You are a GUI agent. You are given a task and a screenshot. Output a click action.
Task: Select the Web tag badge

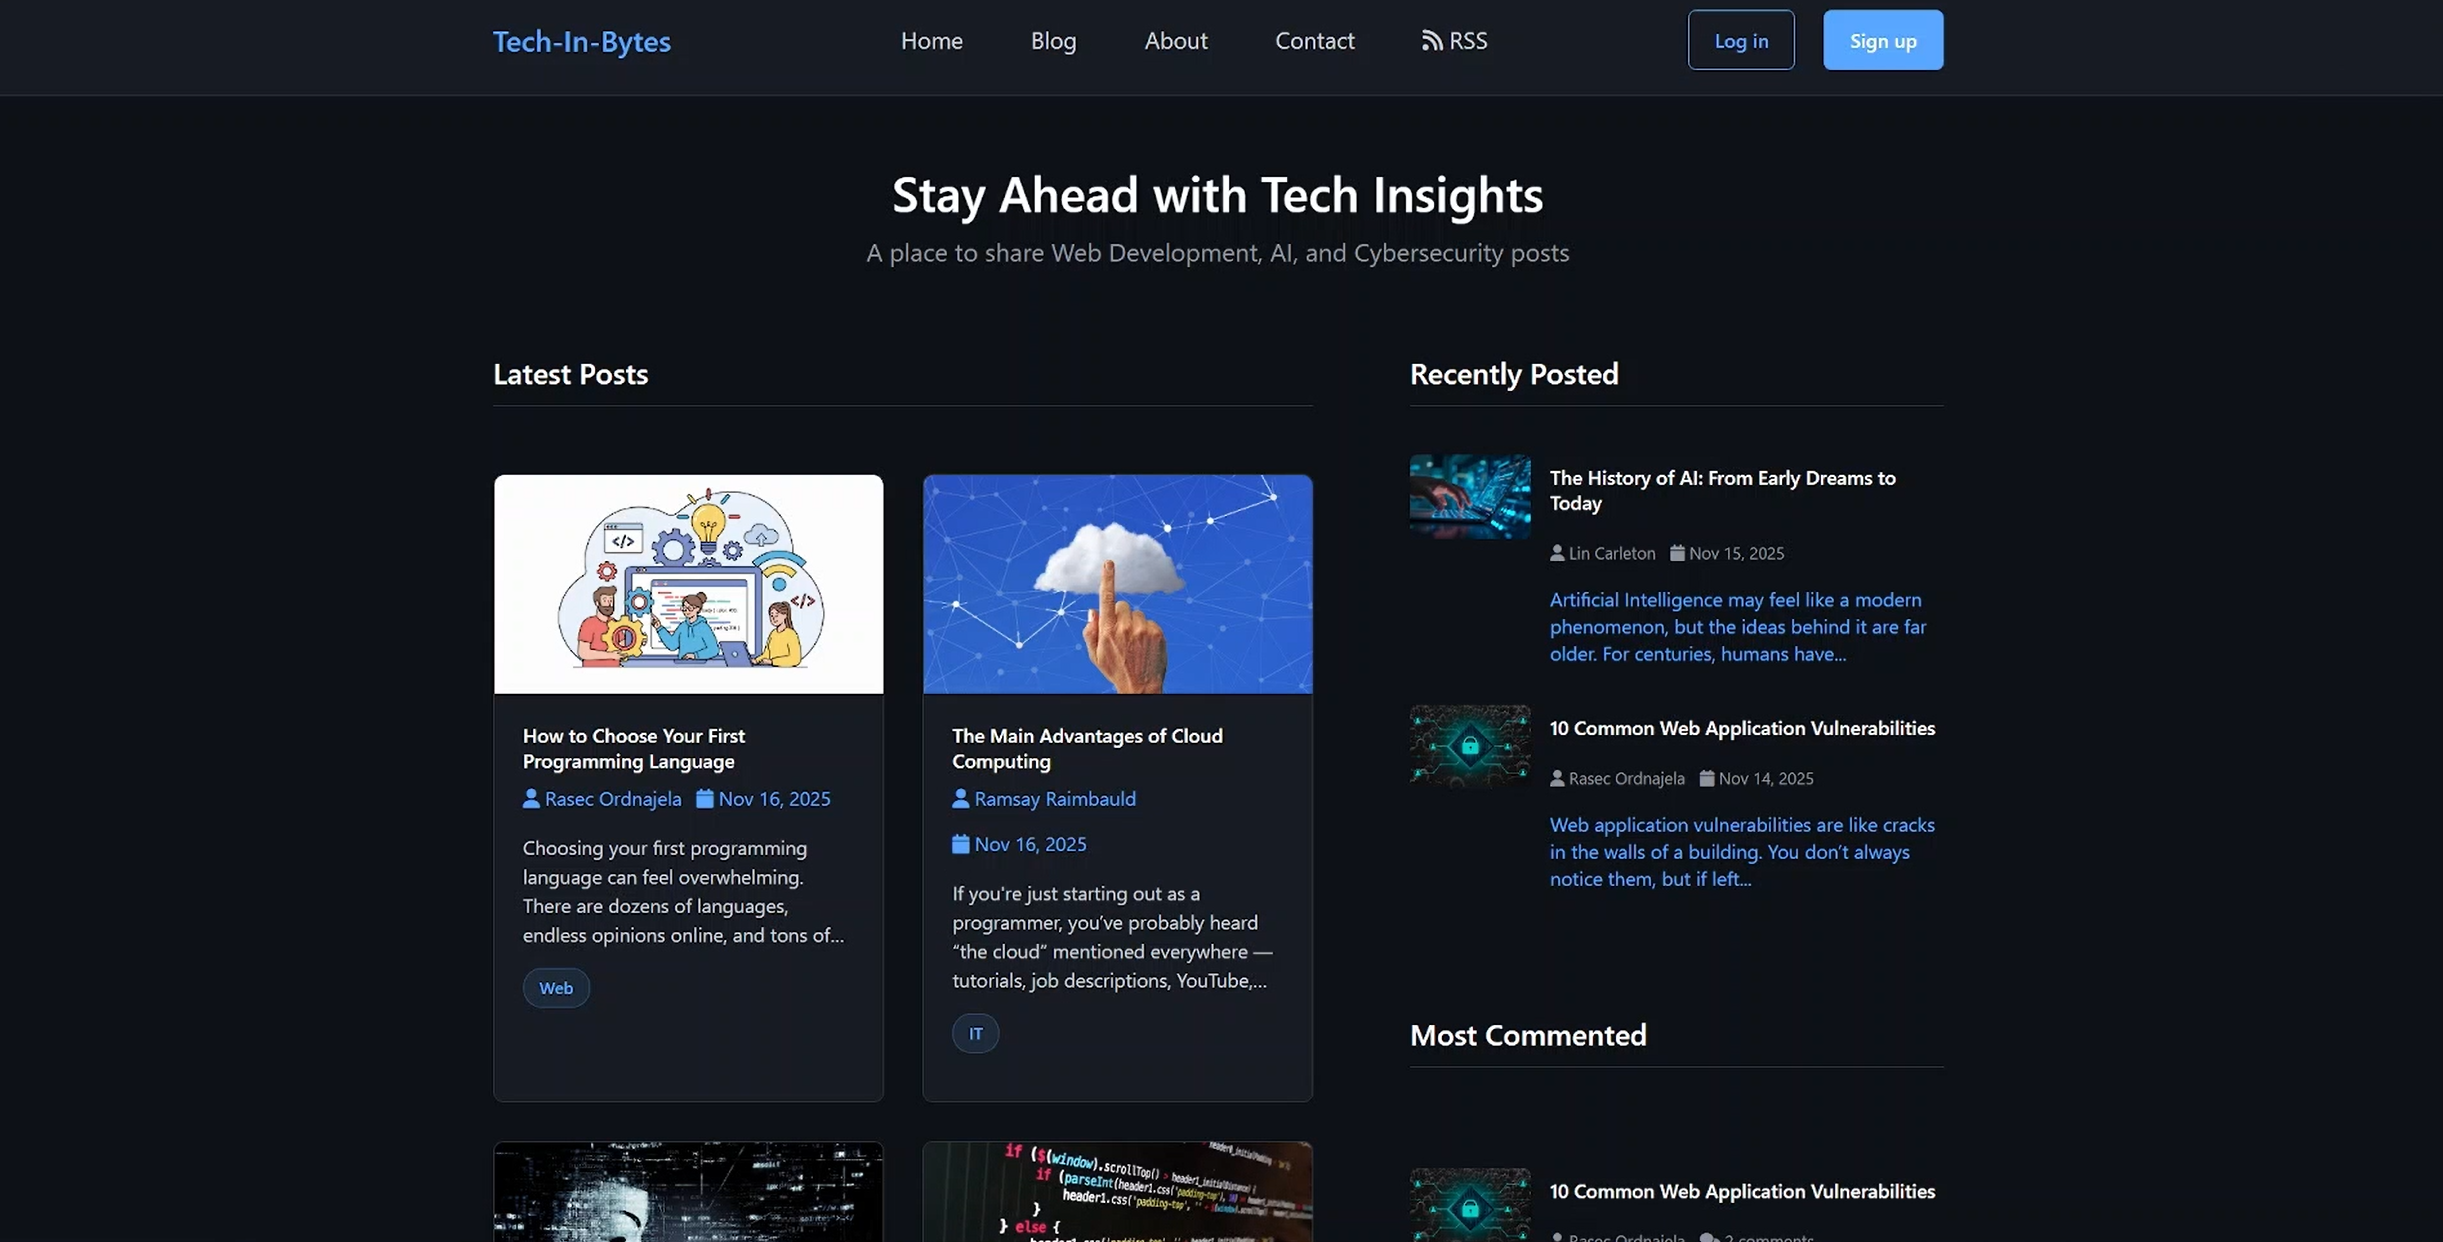click(x=556, y=988)
